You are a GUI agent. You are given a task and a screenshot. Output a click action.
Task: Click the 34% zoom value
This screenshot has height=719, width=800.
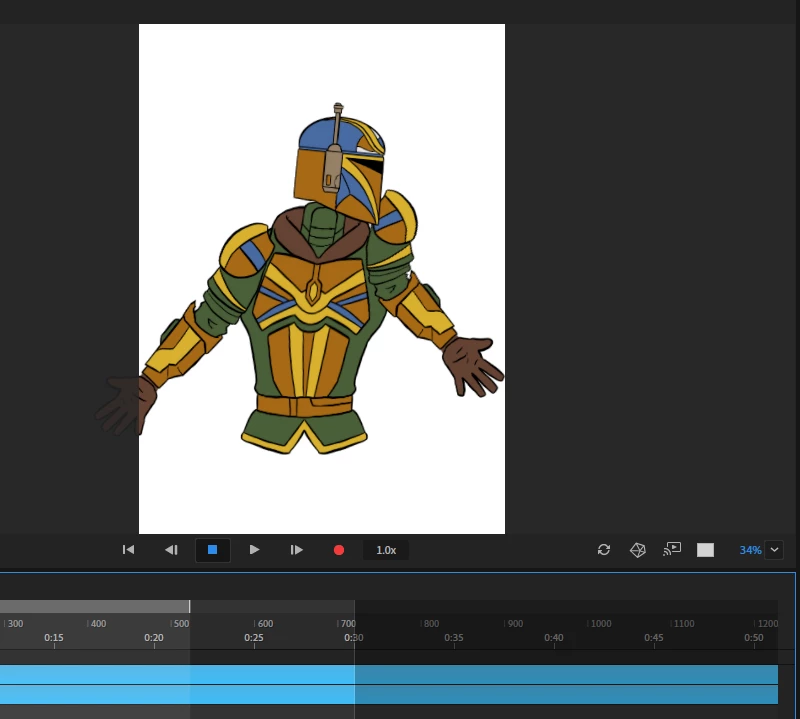pos(749,550)
